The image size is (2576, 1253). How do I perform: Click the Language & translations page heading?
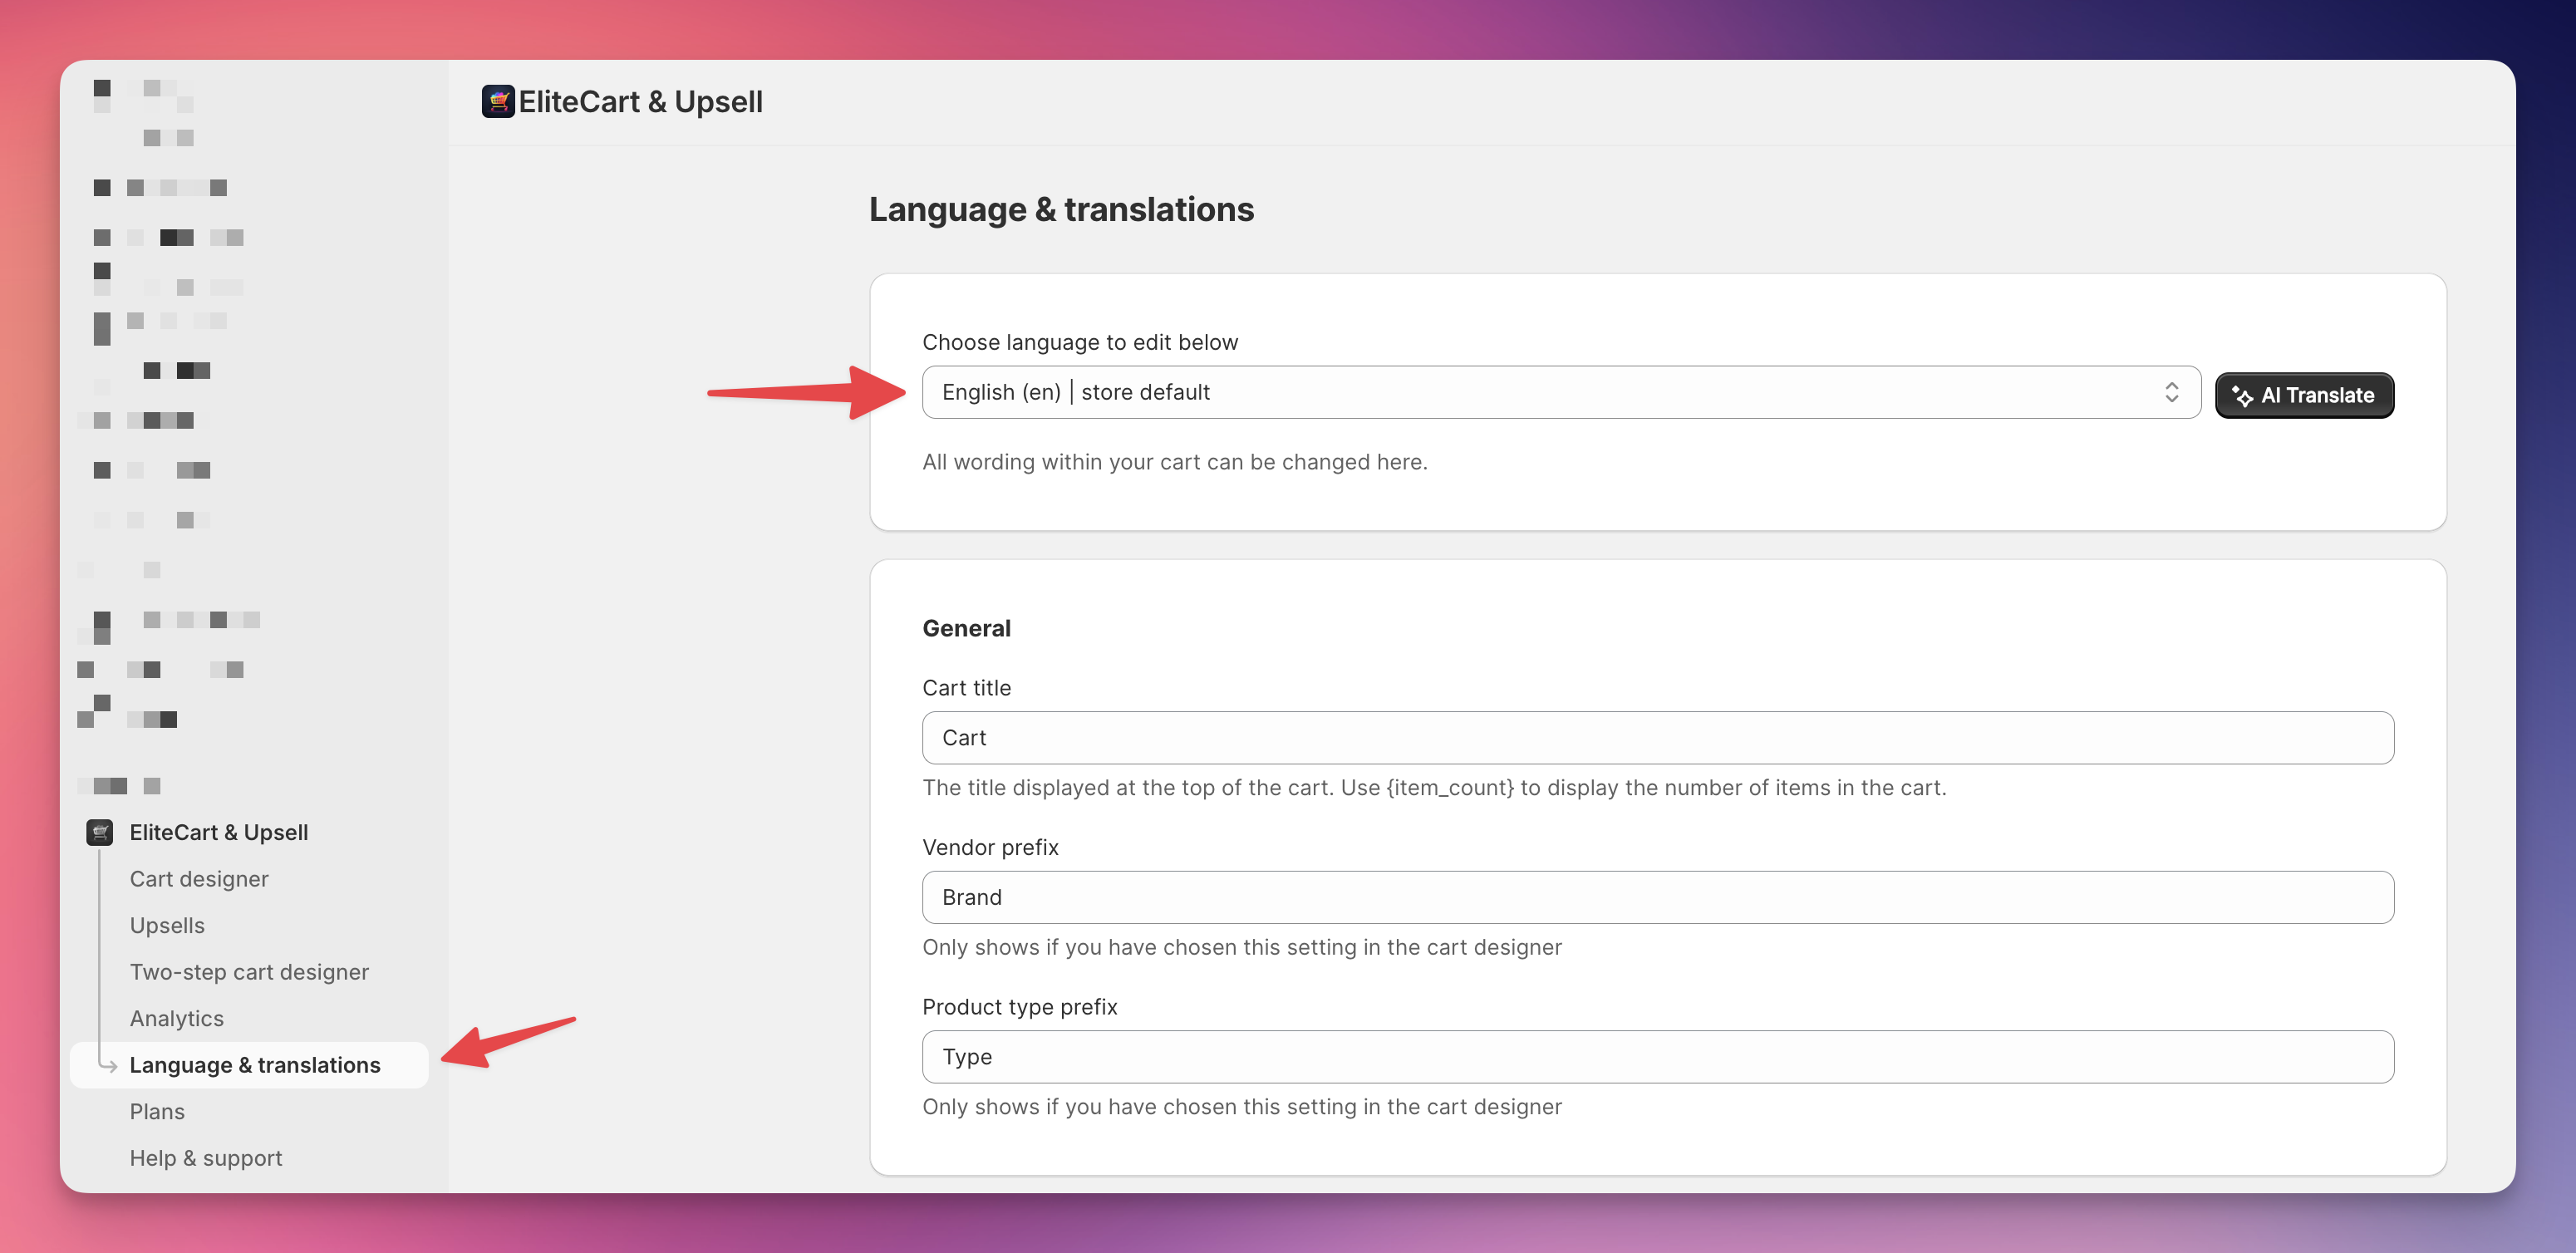[1061, 209]
